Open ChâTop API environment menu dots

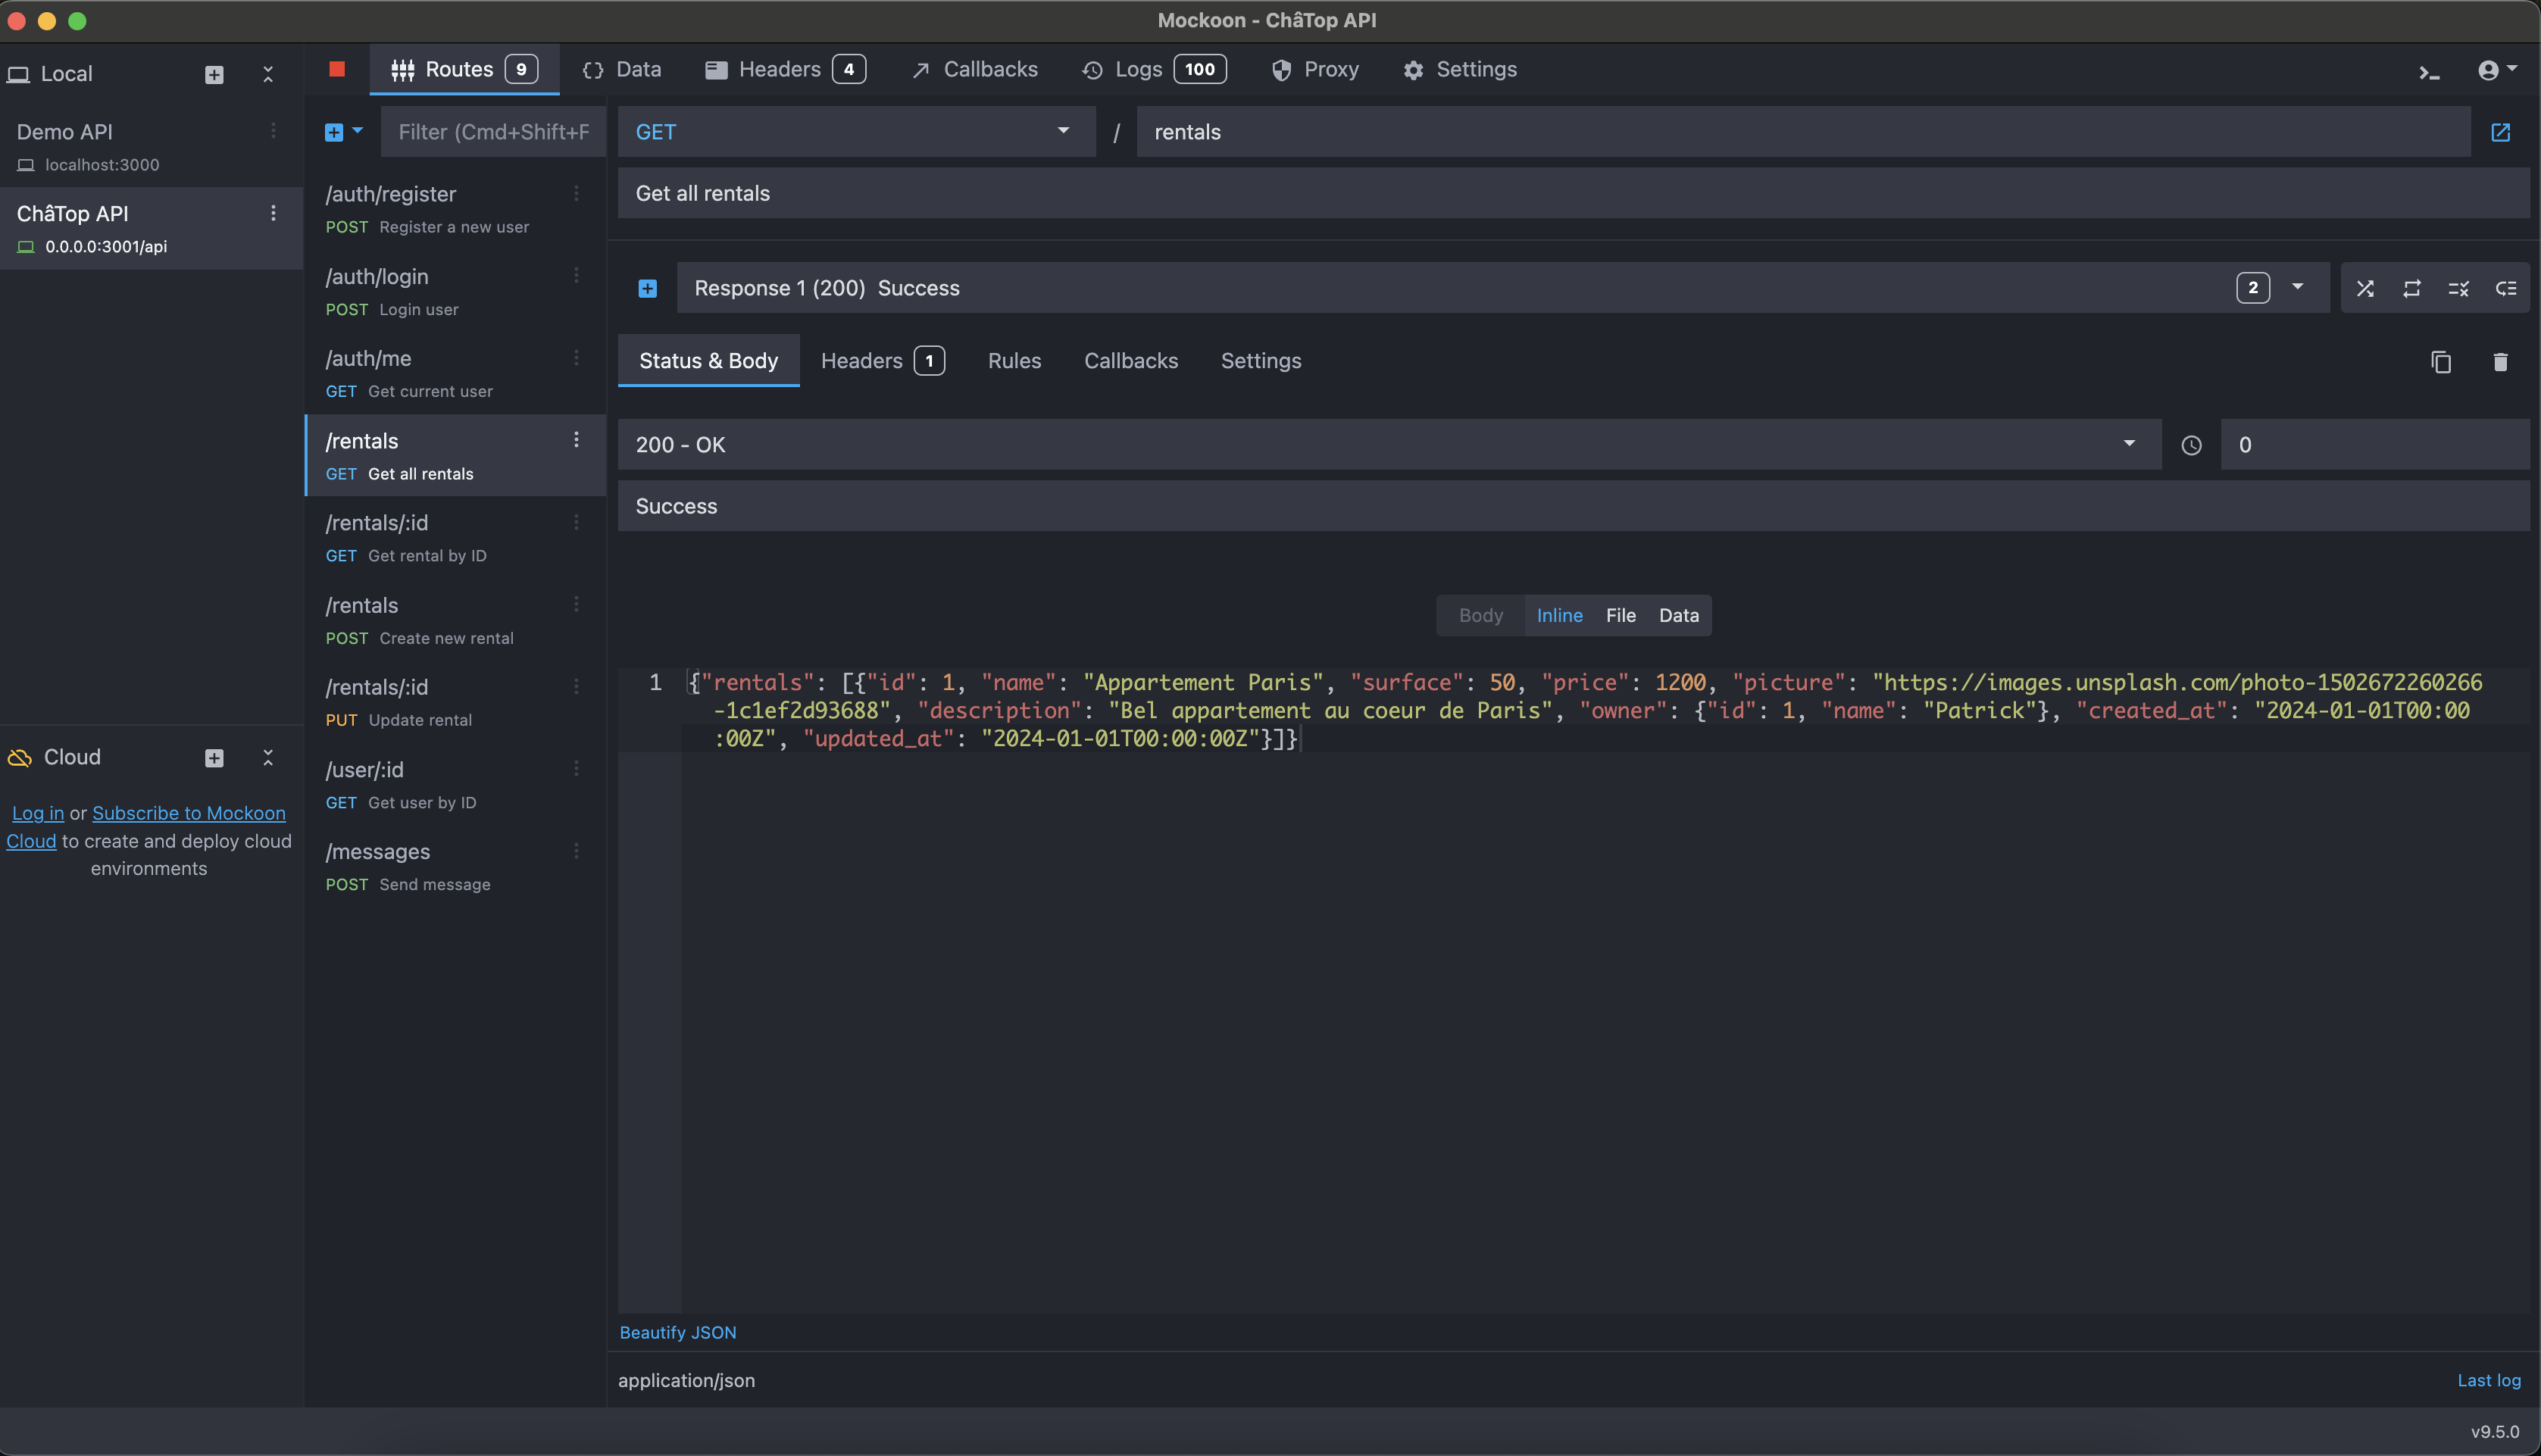[273, 213]
